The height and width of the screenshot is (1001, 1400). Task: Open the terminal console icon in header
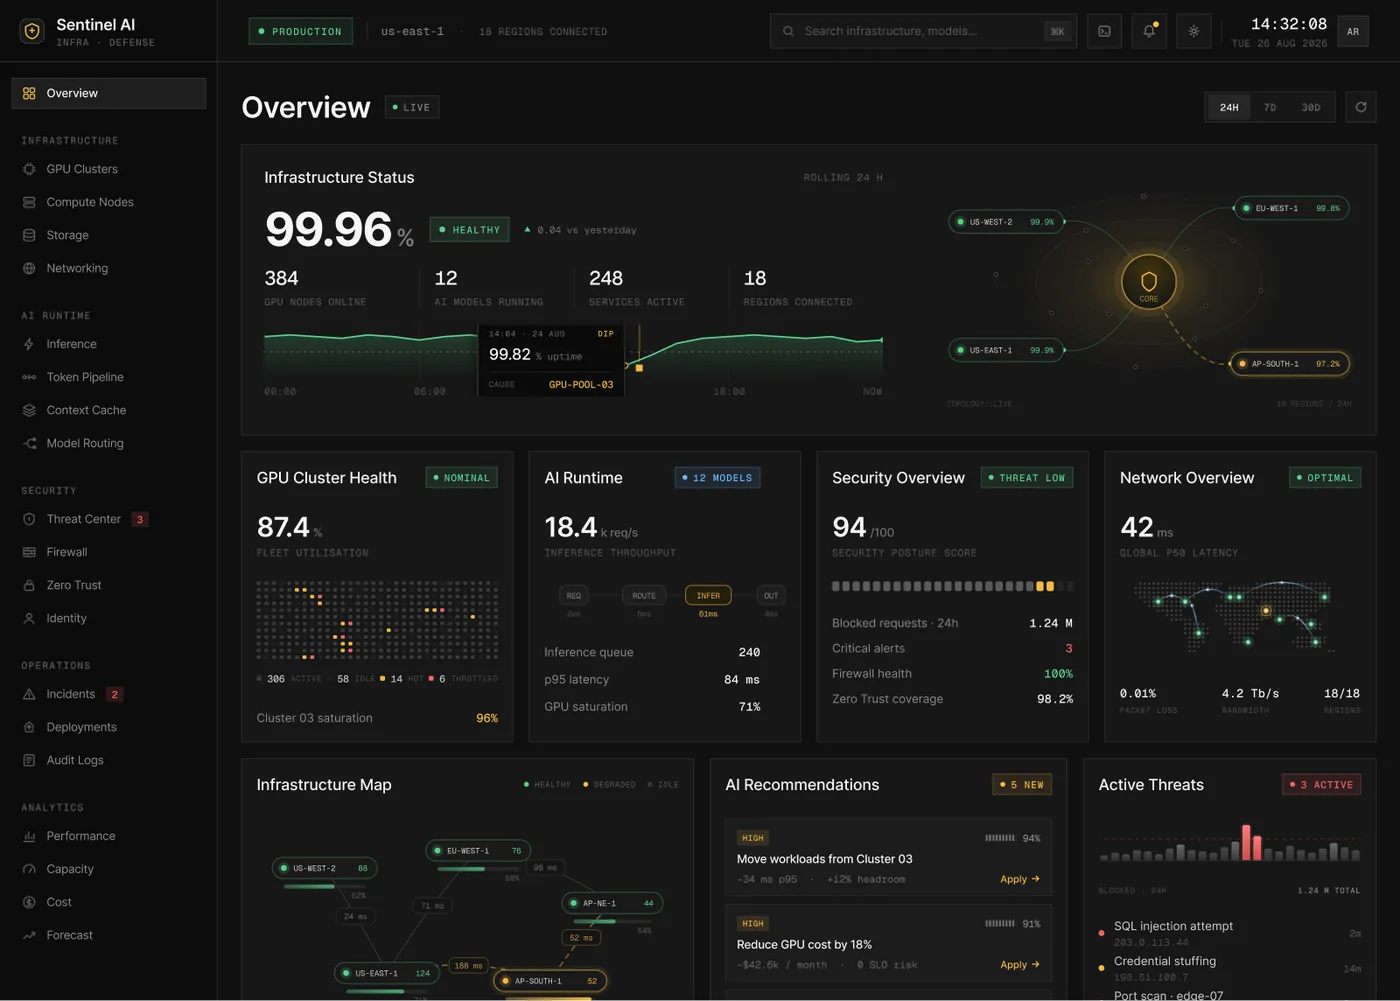(1104, 31)
